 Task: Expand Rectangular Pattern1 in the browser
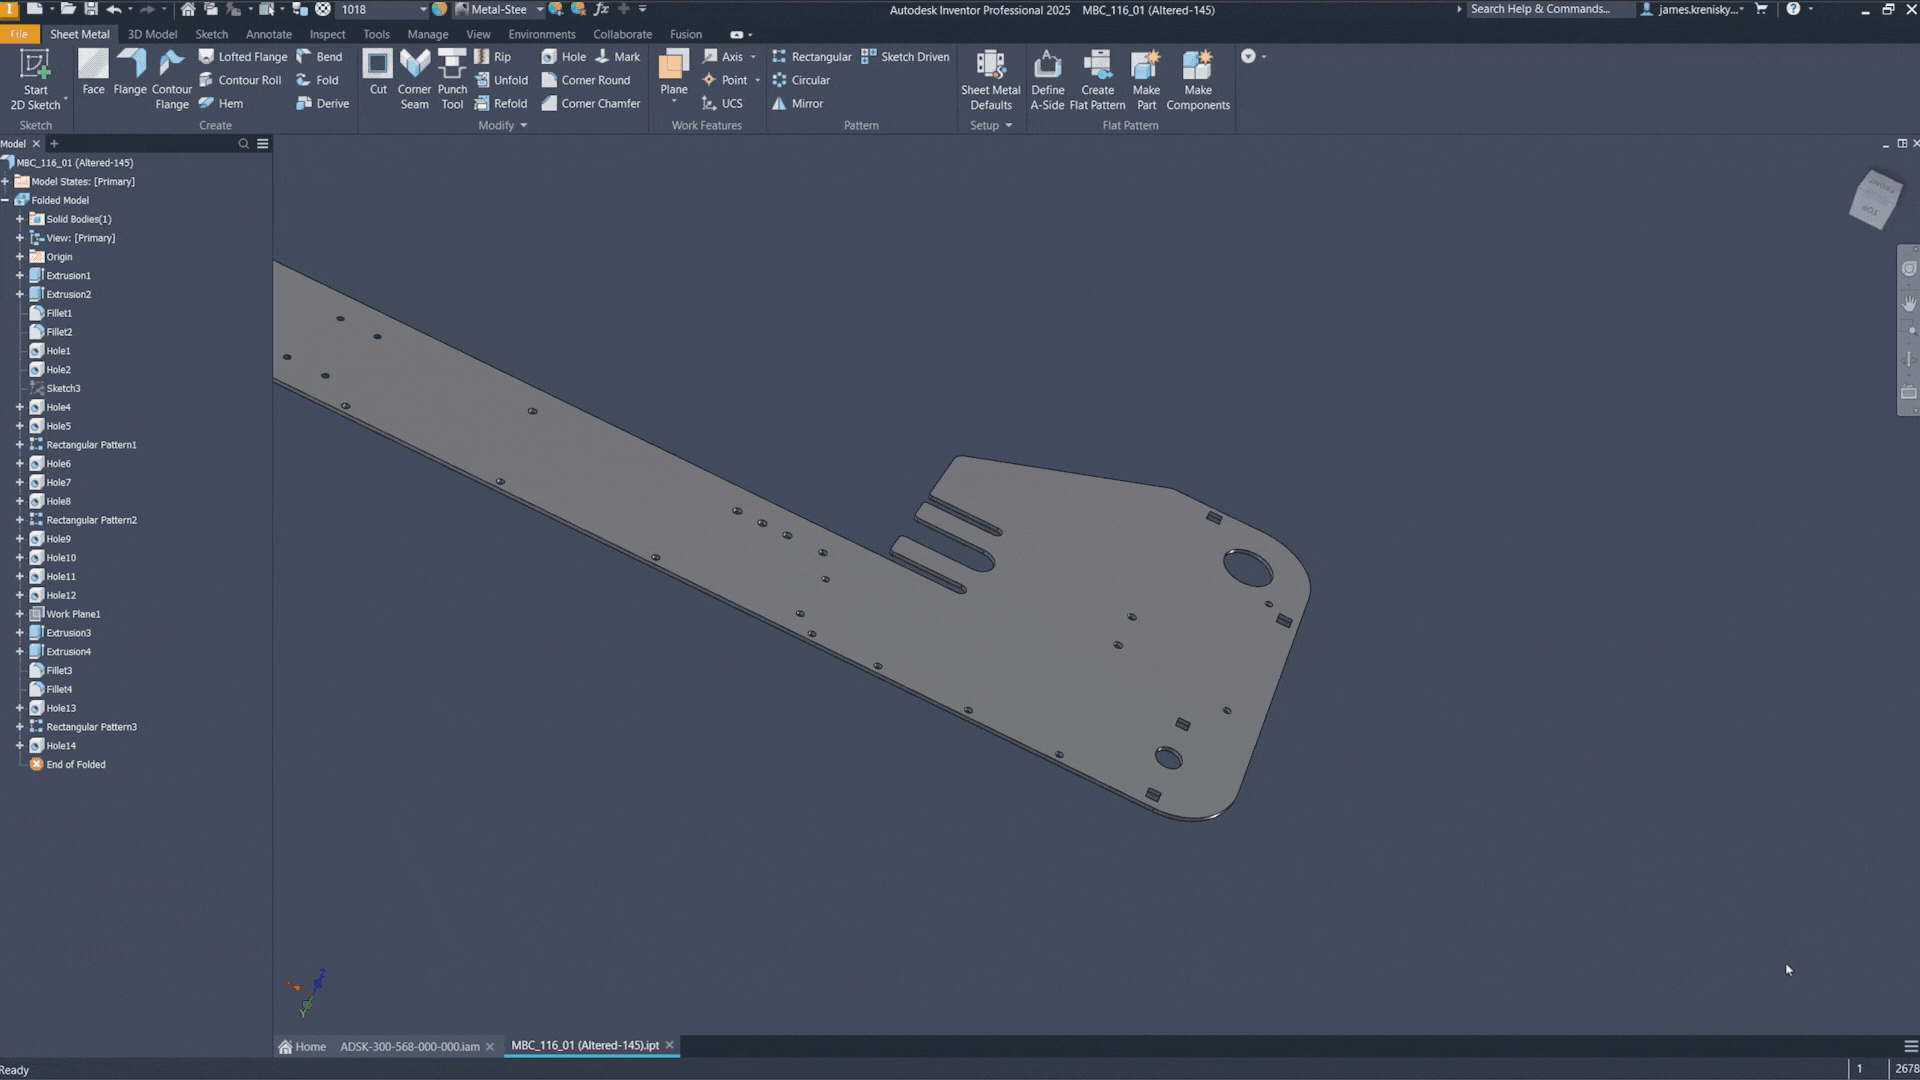pos(19,445)
